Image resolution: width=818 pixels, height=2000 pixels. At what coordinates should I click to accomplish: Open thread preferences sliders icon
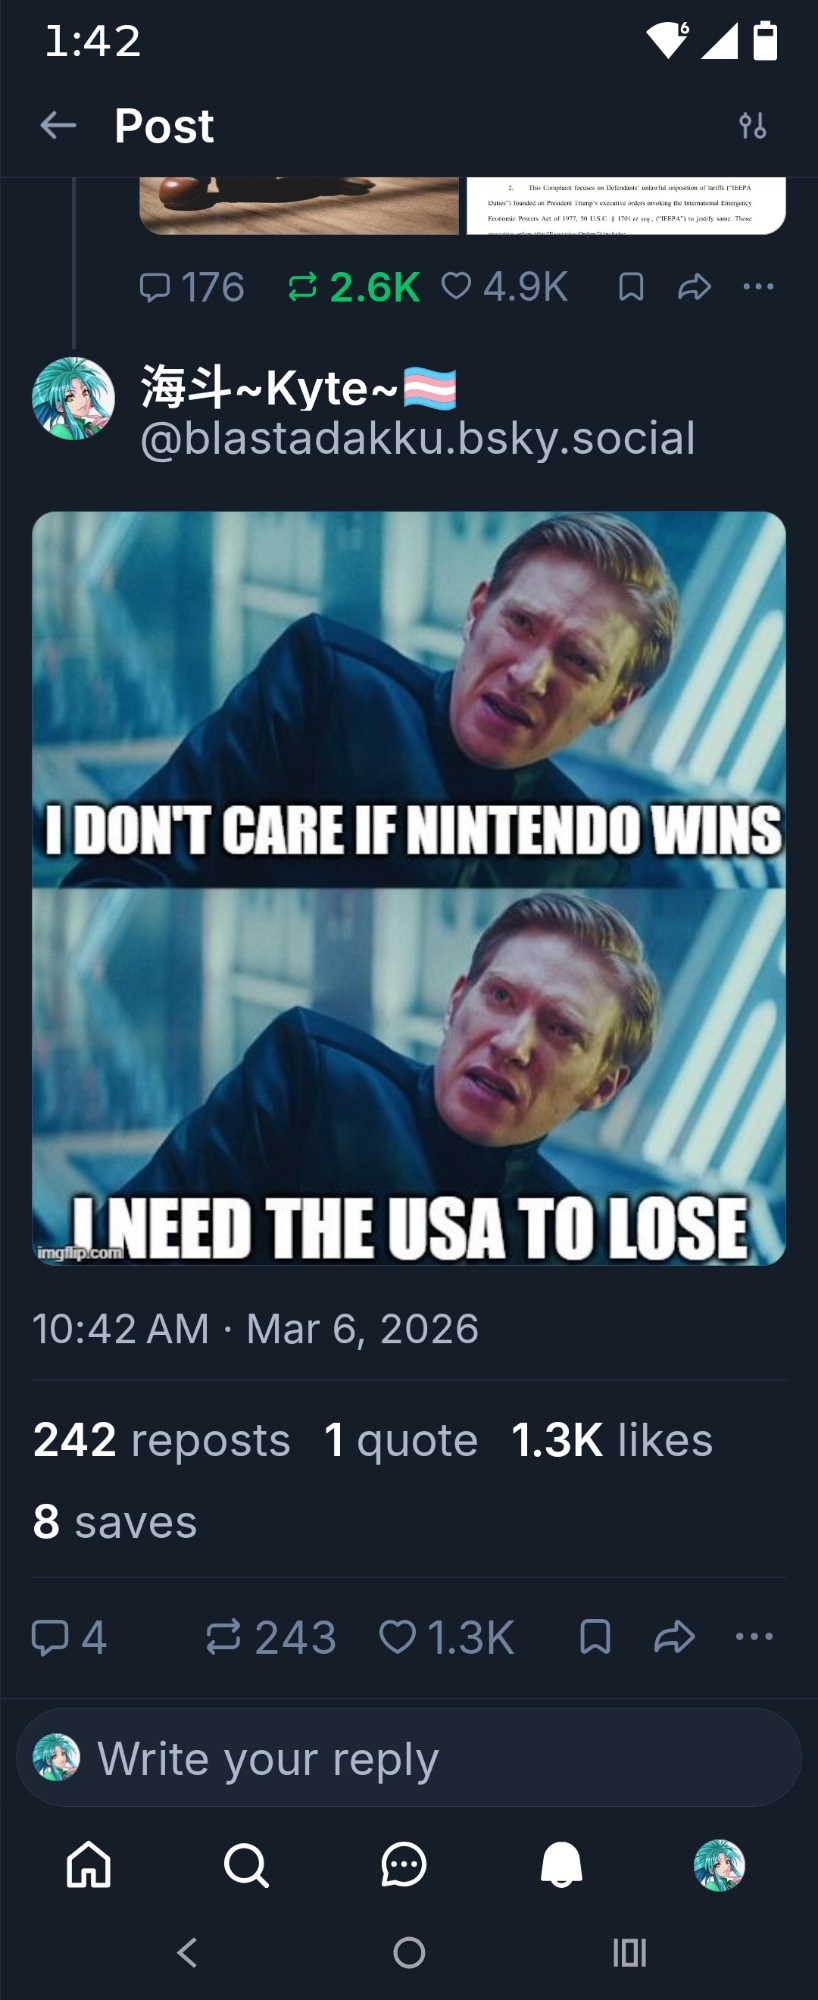(752, 126)
